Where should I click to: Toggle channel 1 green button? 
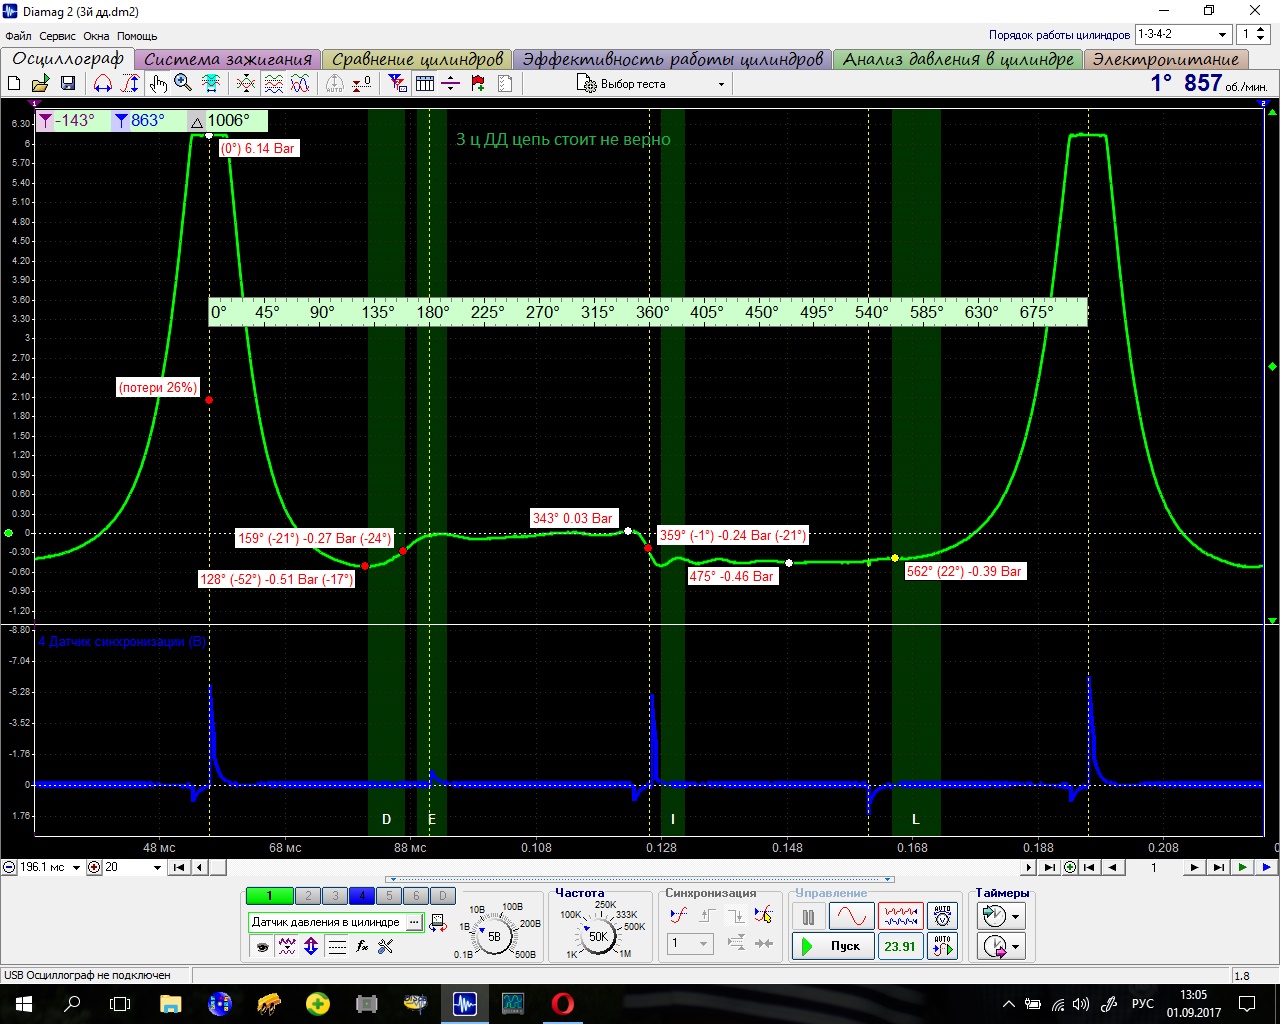click(x=269, y=896)
